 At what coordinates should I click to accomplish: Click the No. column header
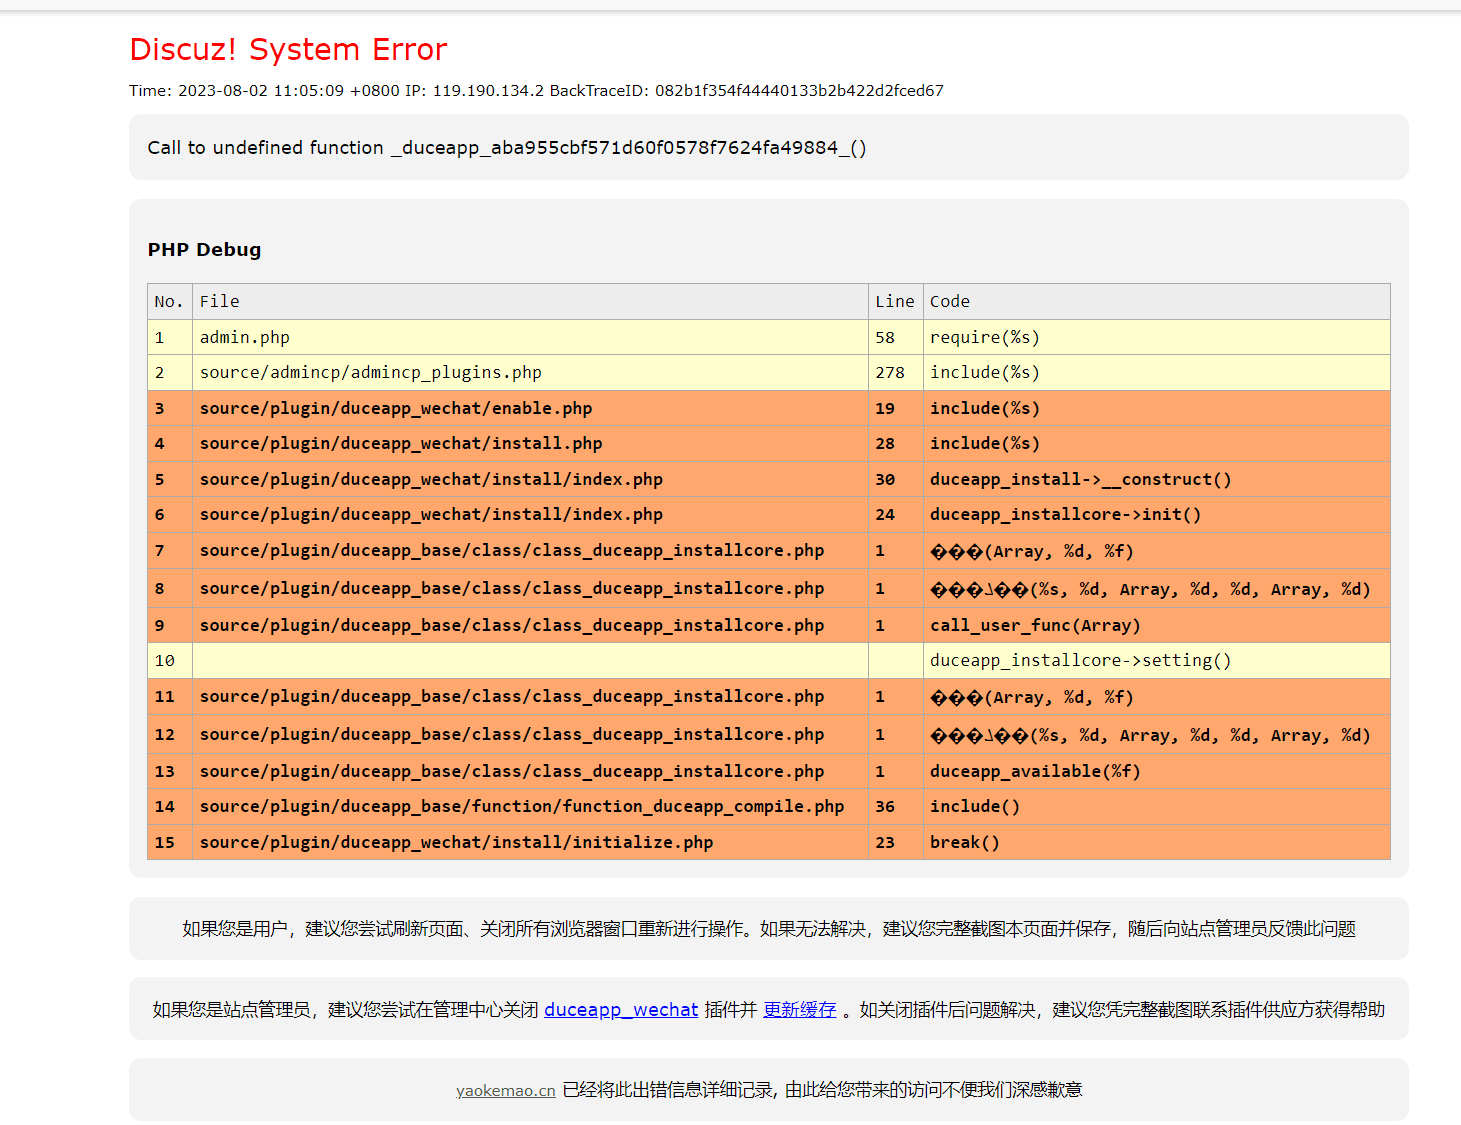[x=170, y=301]
